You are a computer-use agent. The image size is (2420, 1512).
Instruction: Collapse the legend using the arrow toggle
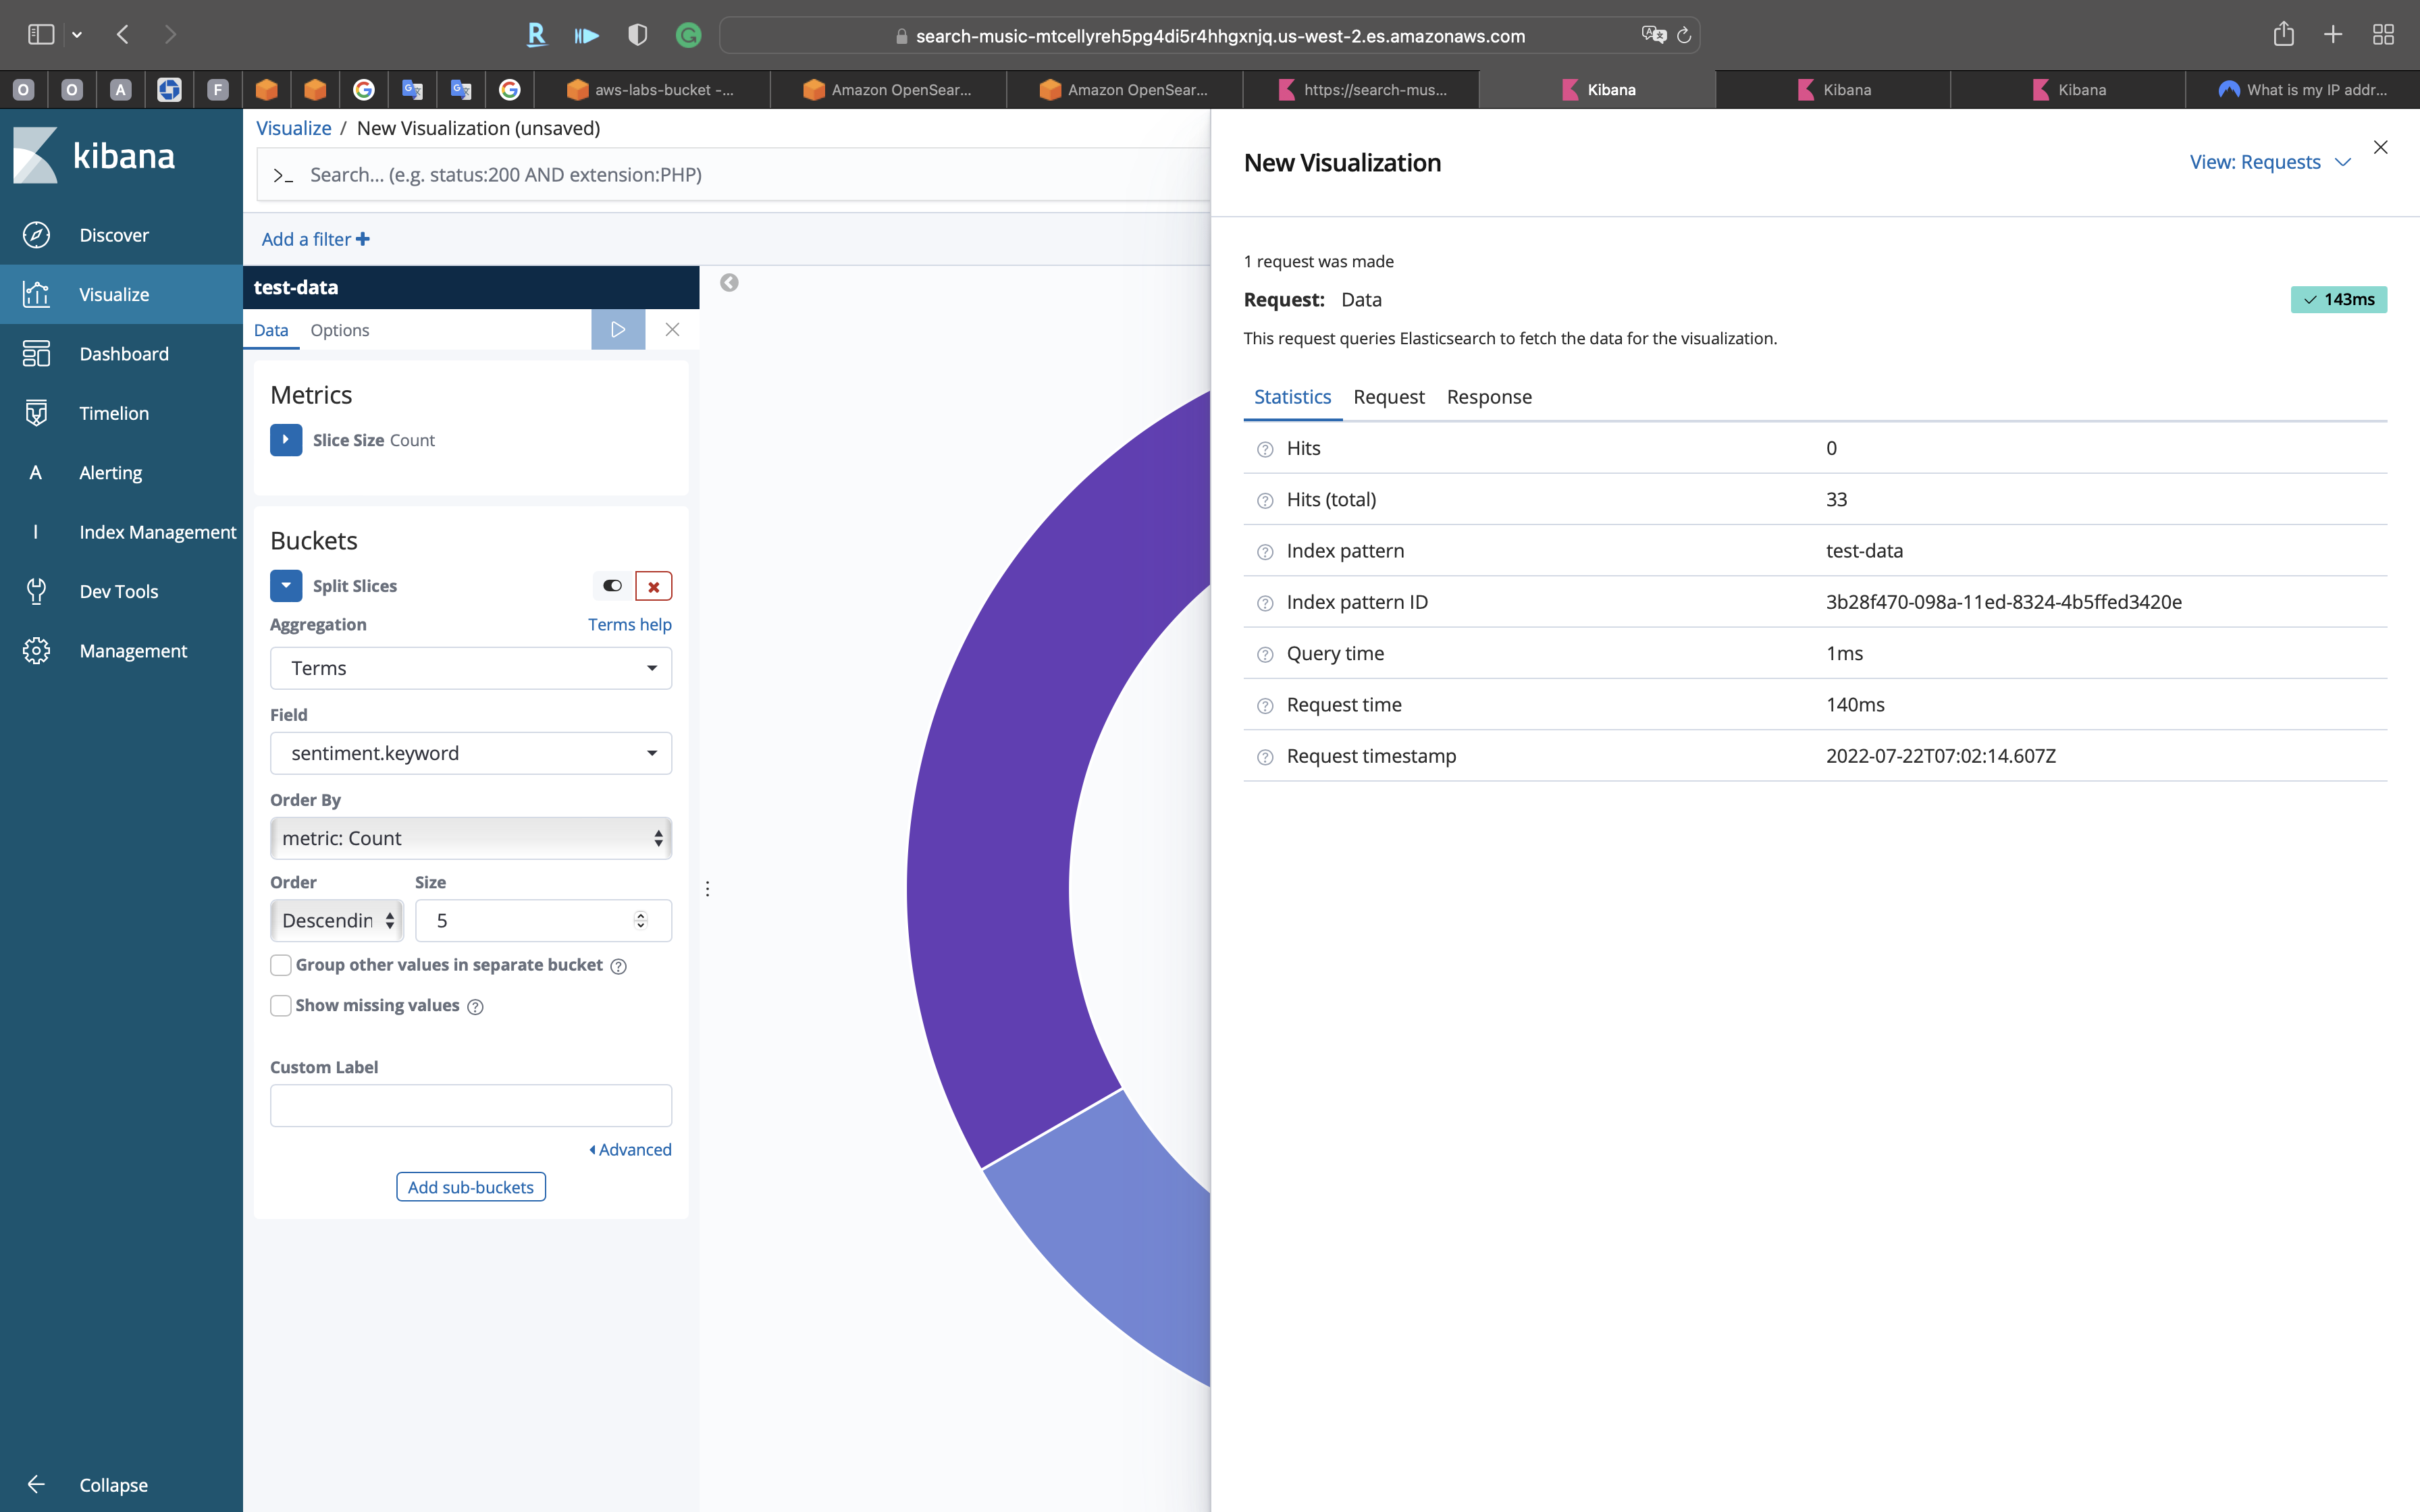729,283
